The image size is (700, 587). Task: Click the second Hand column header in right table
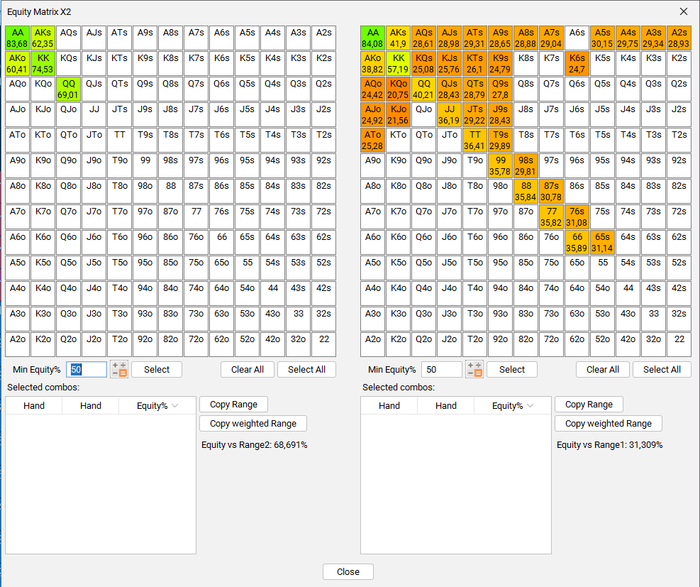[x=446, y=406]
